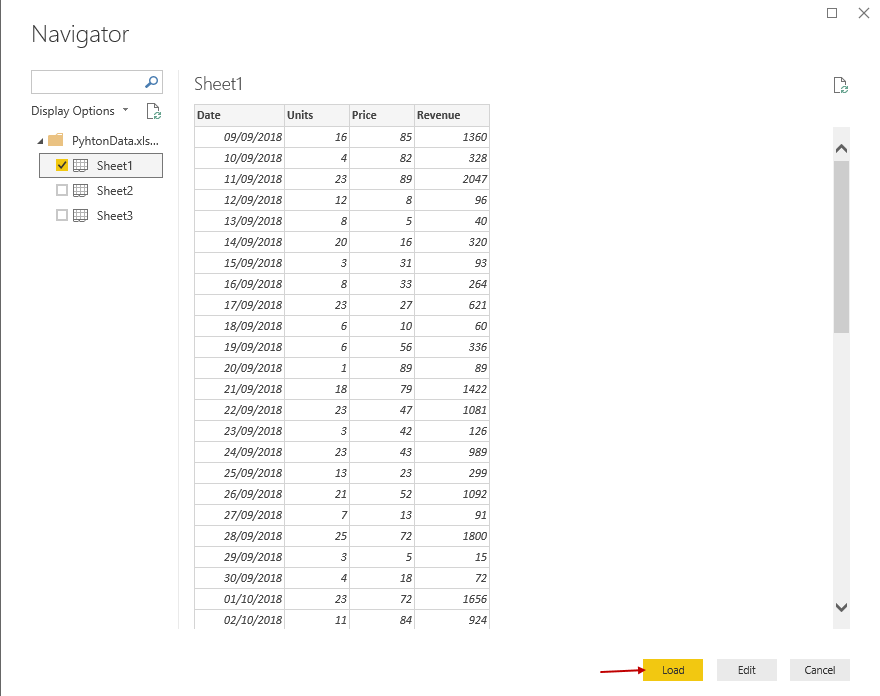This screenshot has height=696, width=880.
Task: Click the Units column header
Action: tap(317, 115)
